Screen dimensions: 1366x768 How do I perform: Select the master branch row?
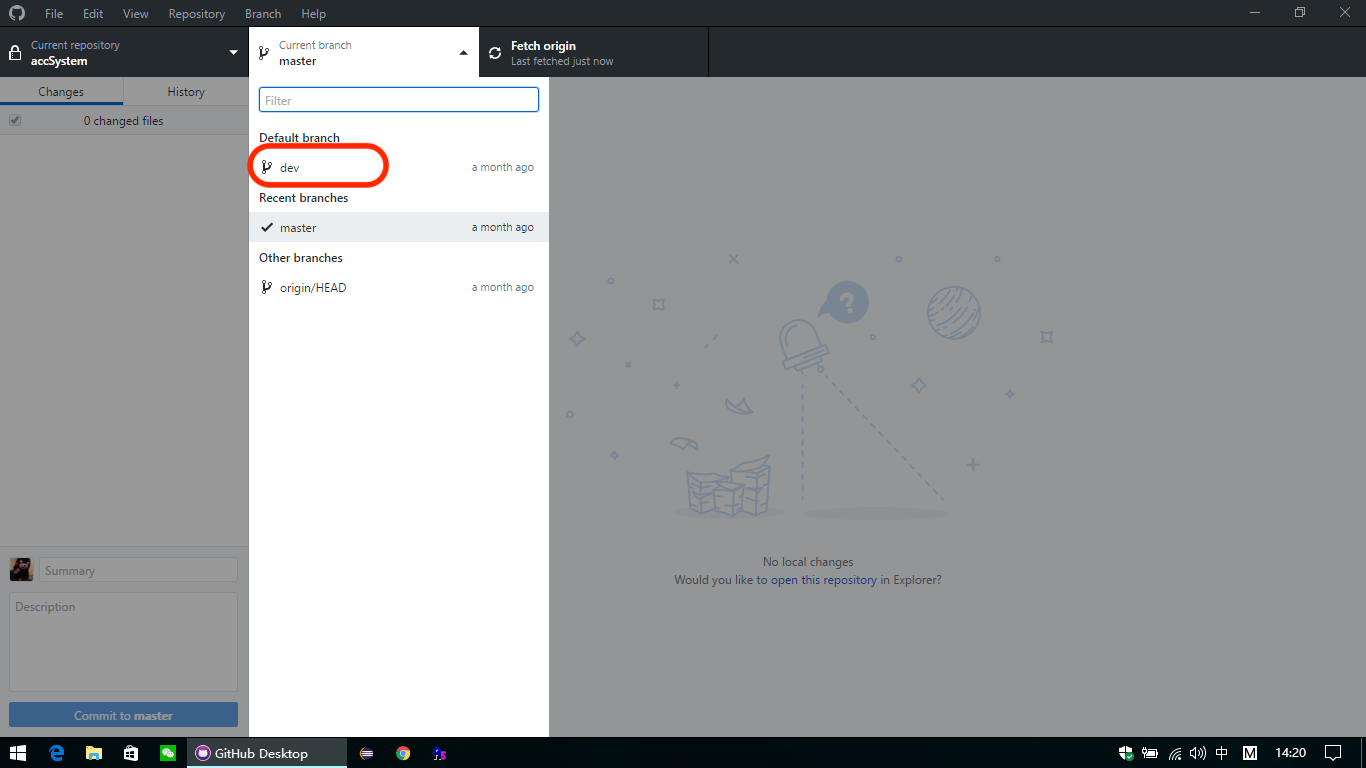coord(399,227)
